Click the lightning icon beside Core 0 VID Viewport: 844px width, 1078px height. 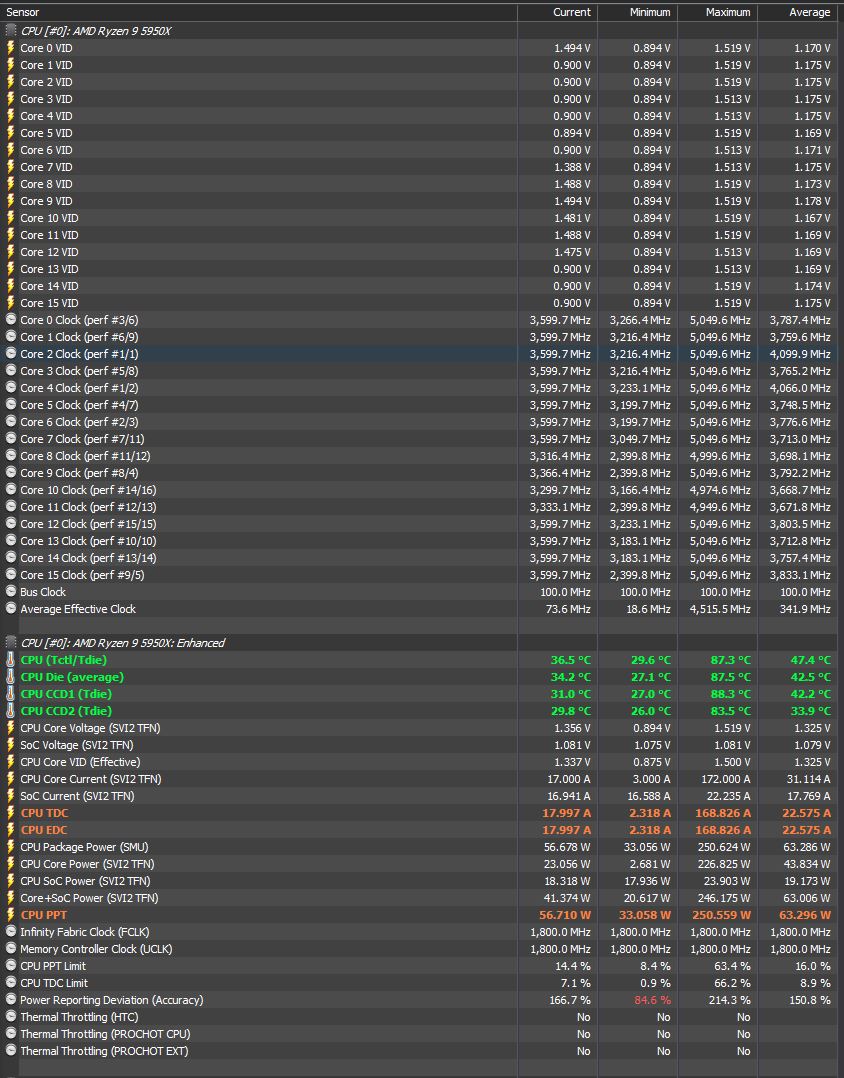tap(10, 47)
